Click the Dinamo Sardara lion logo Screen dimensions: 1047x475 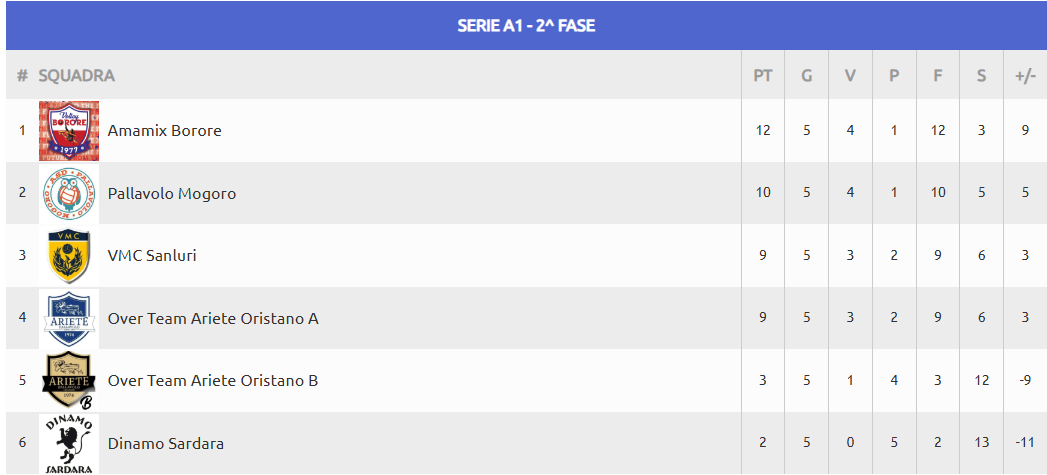tap(69, 444)
